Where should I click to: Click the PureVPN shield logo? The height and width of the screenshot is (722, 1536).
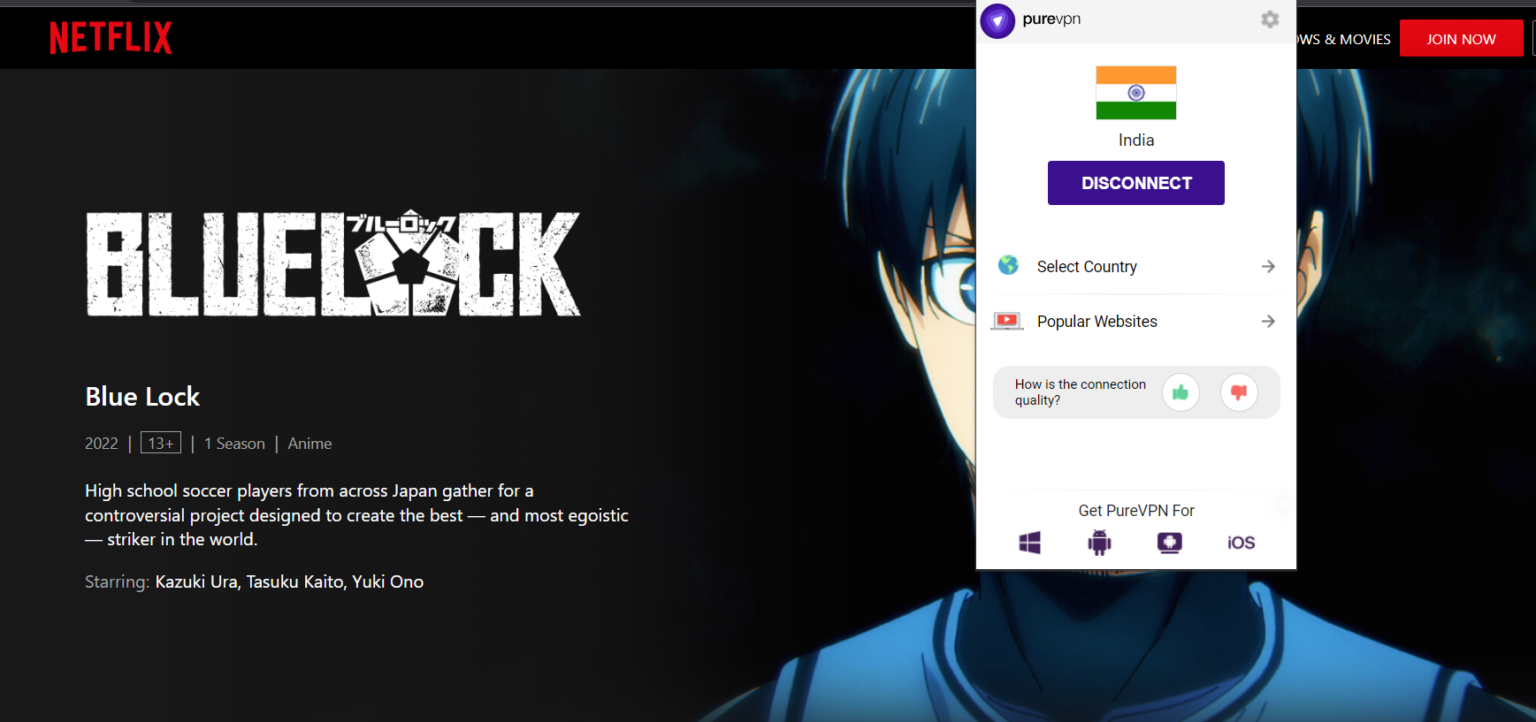pyautogui.click(x=997, y=20)
